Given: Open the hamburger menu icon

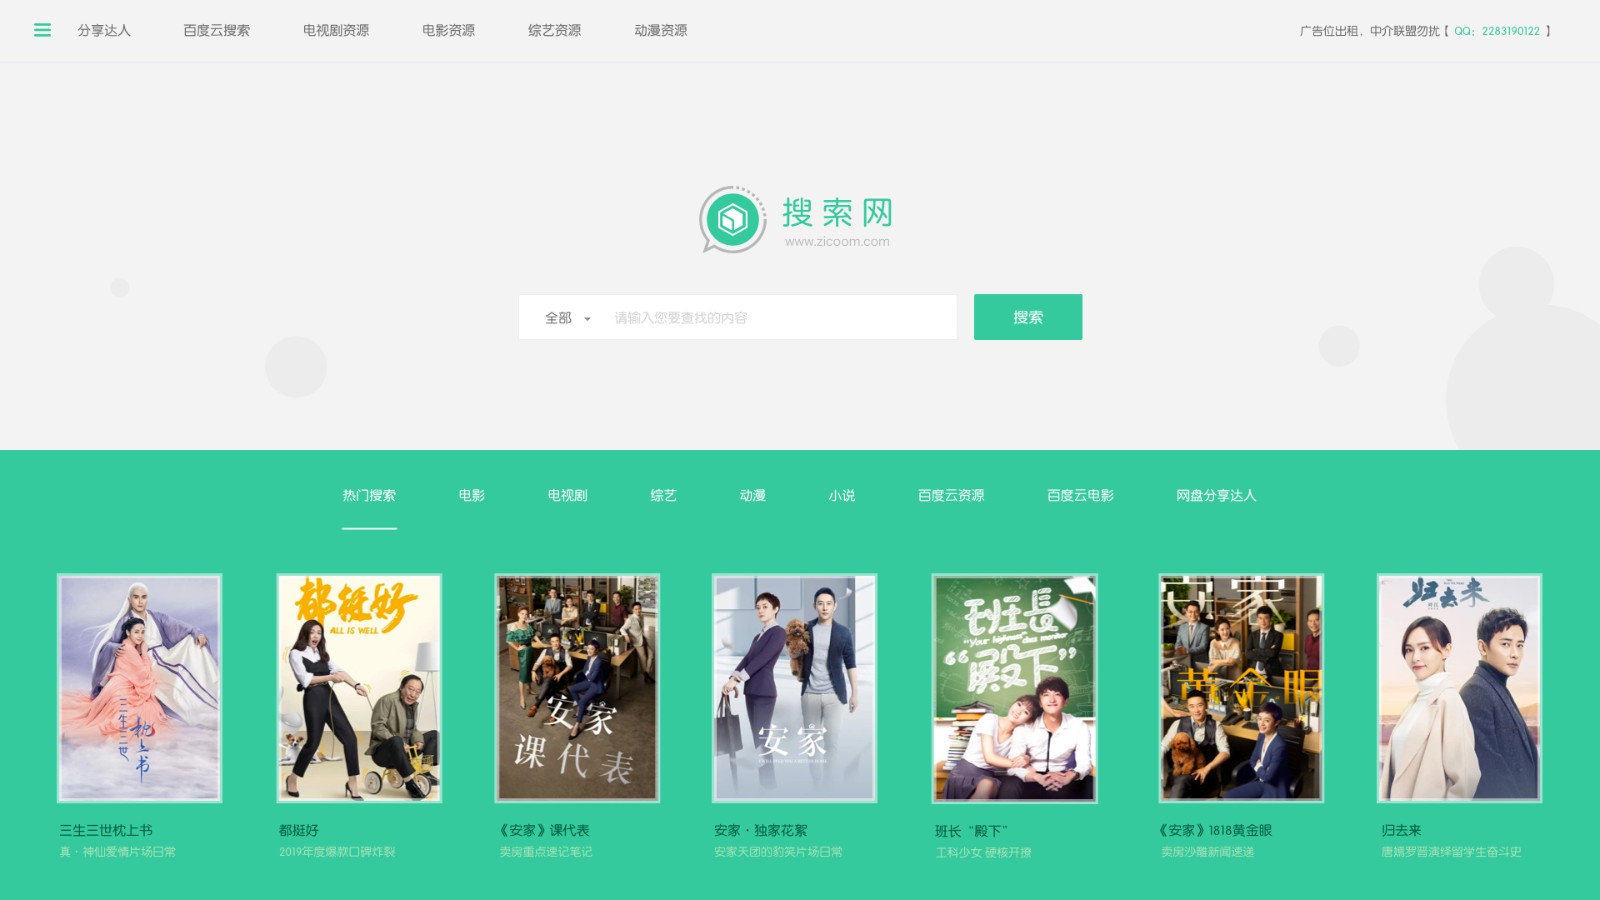Looking at the screenshot, I should [x=42, y=30].
